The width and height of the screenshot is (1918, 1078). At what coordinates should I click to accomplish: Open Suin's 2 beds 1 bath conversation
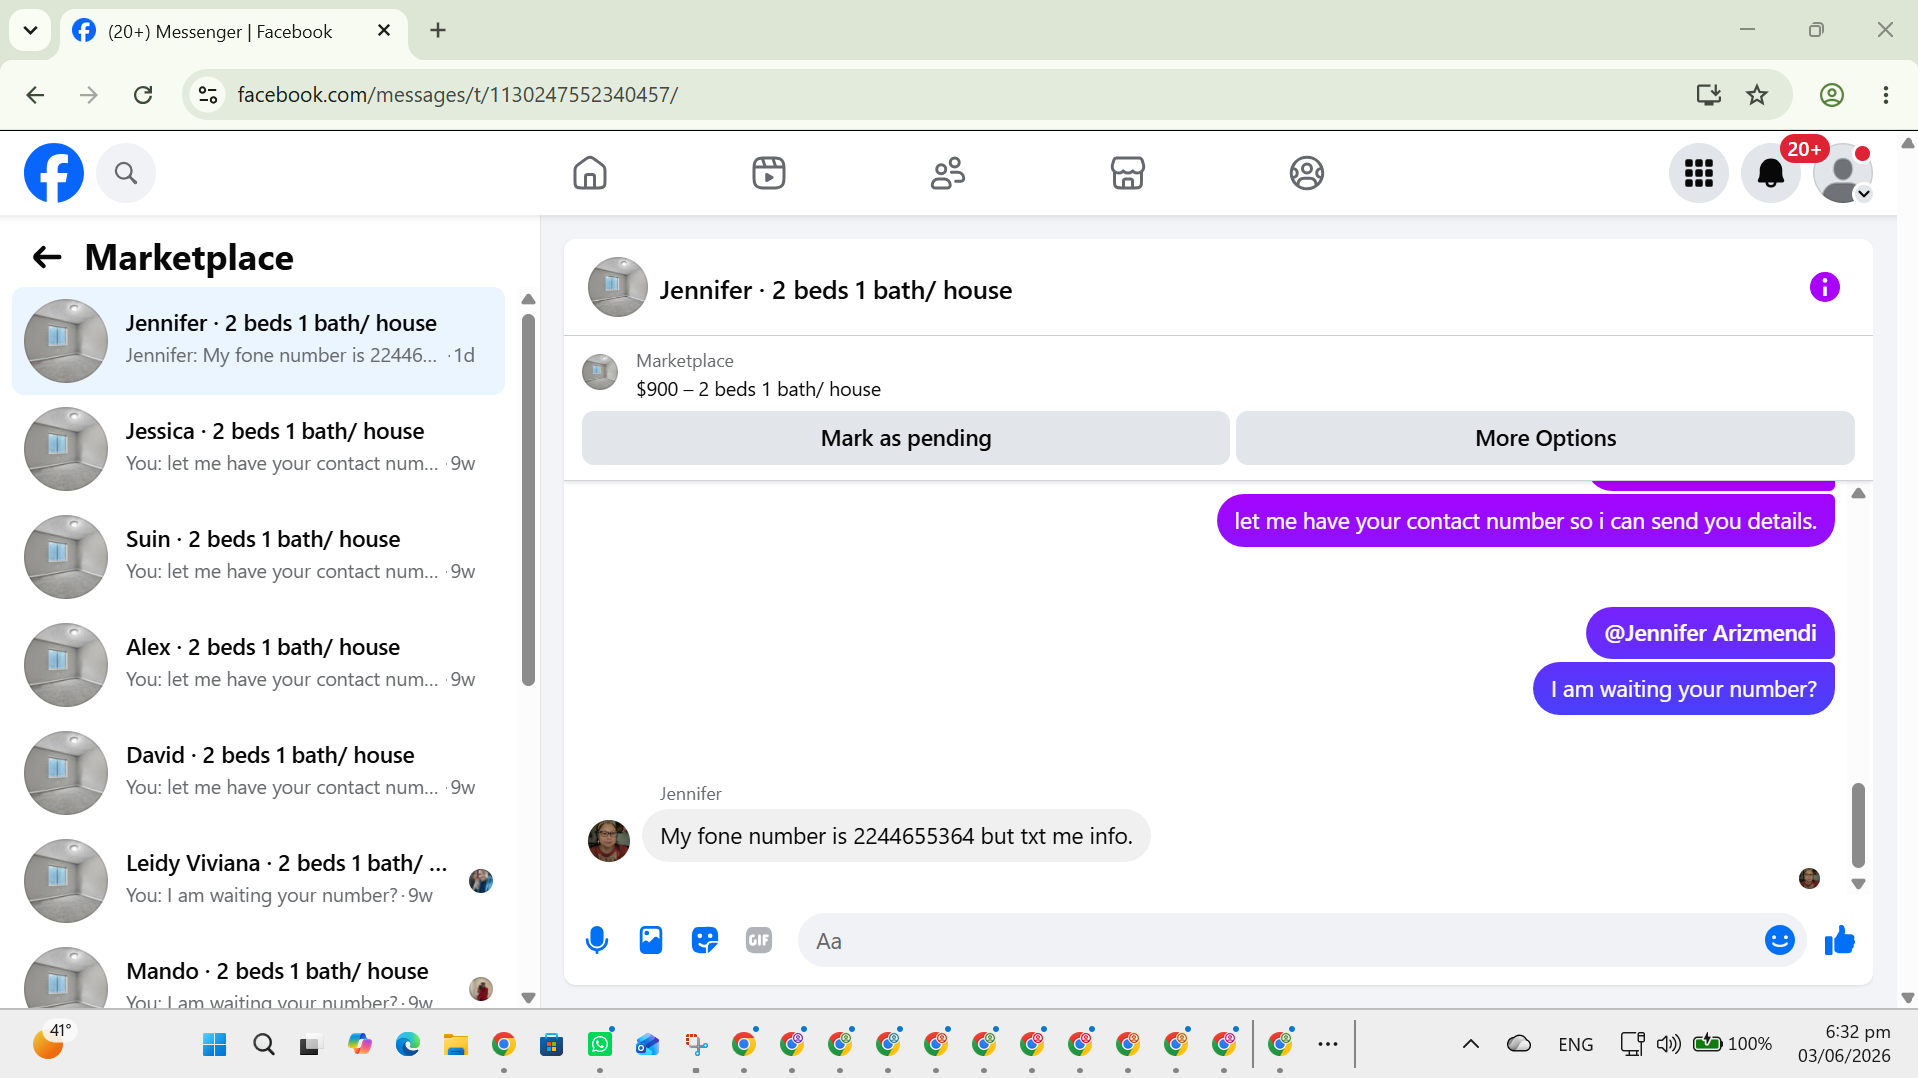click(258, 557)
